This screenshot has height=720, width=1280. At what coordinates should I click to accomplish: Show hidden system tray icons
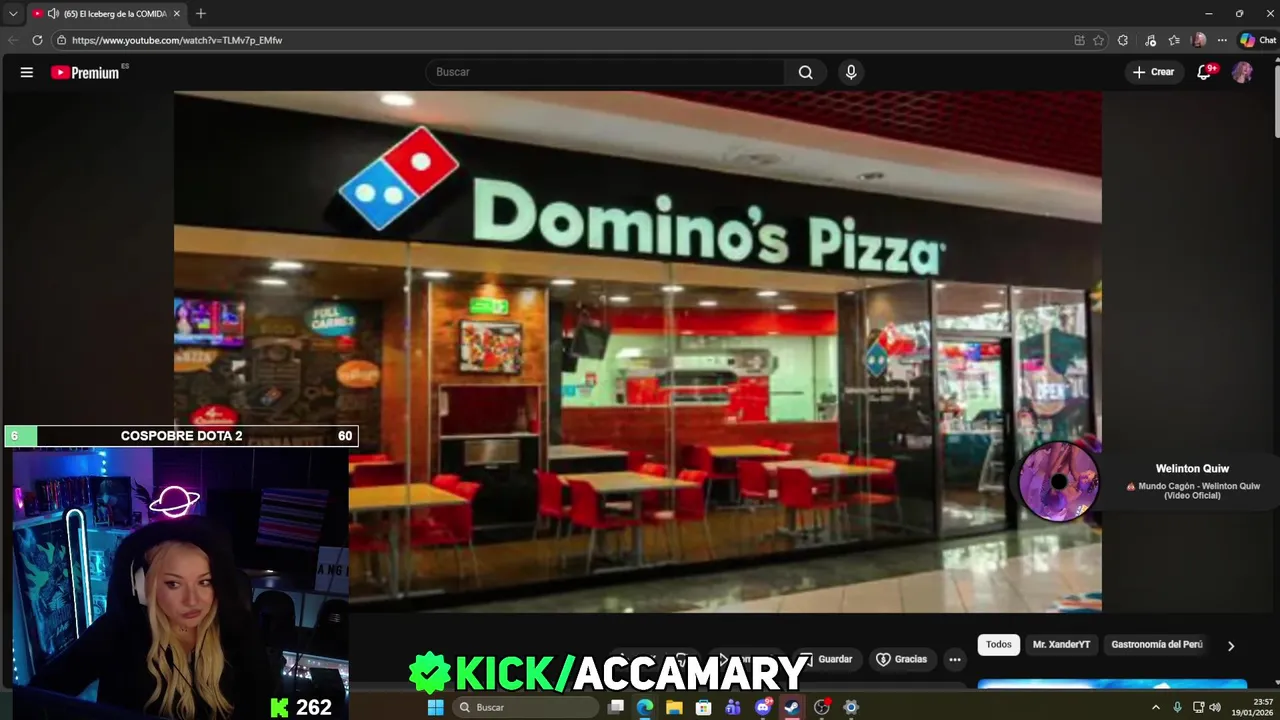point(1156,707)
